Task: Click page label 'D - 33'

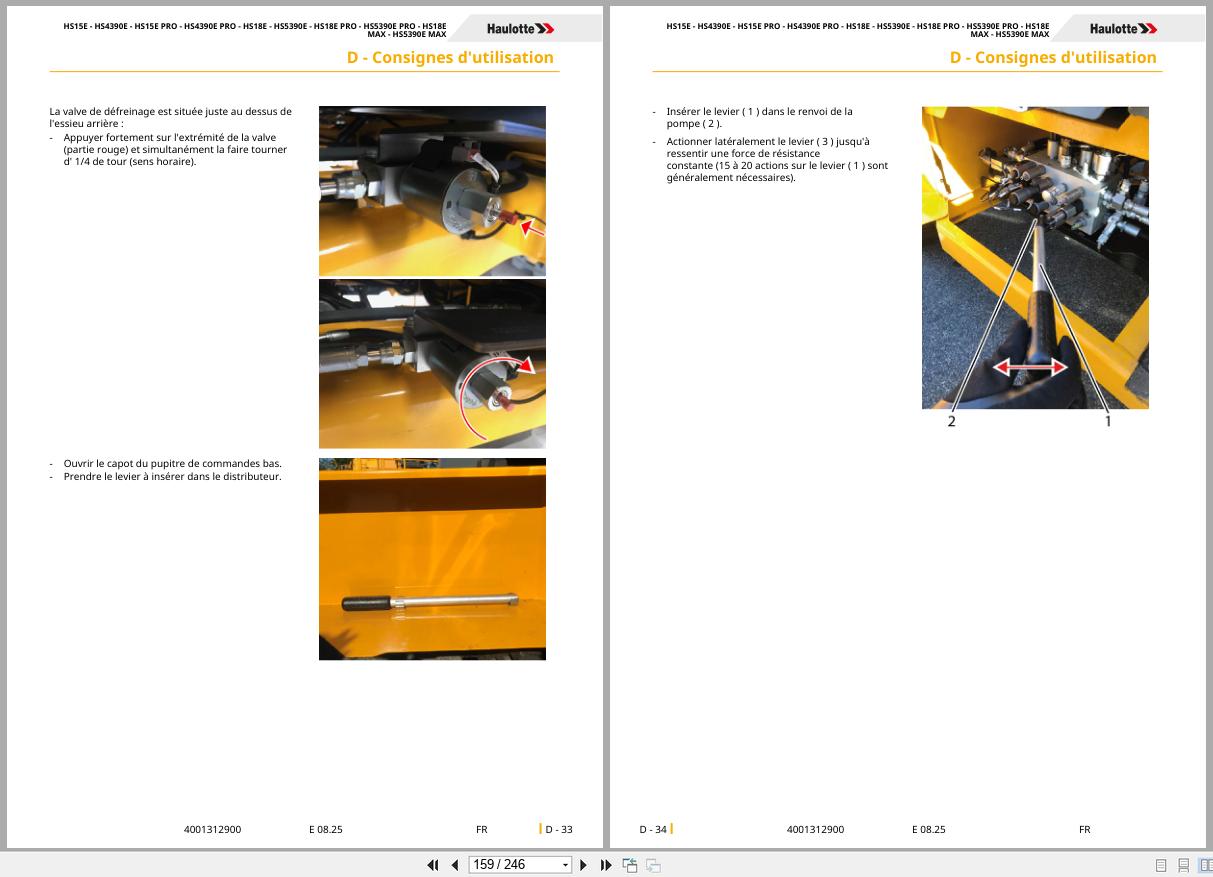Action: (x=559, y=829)
